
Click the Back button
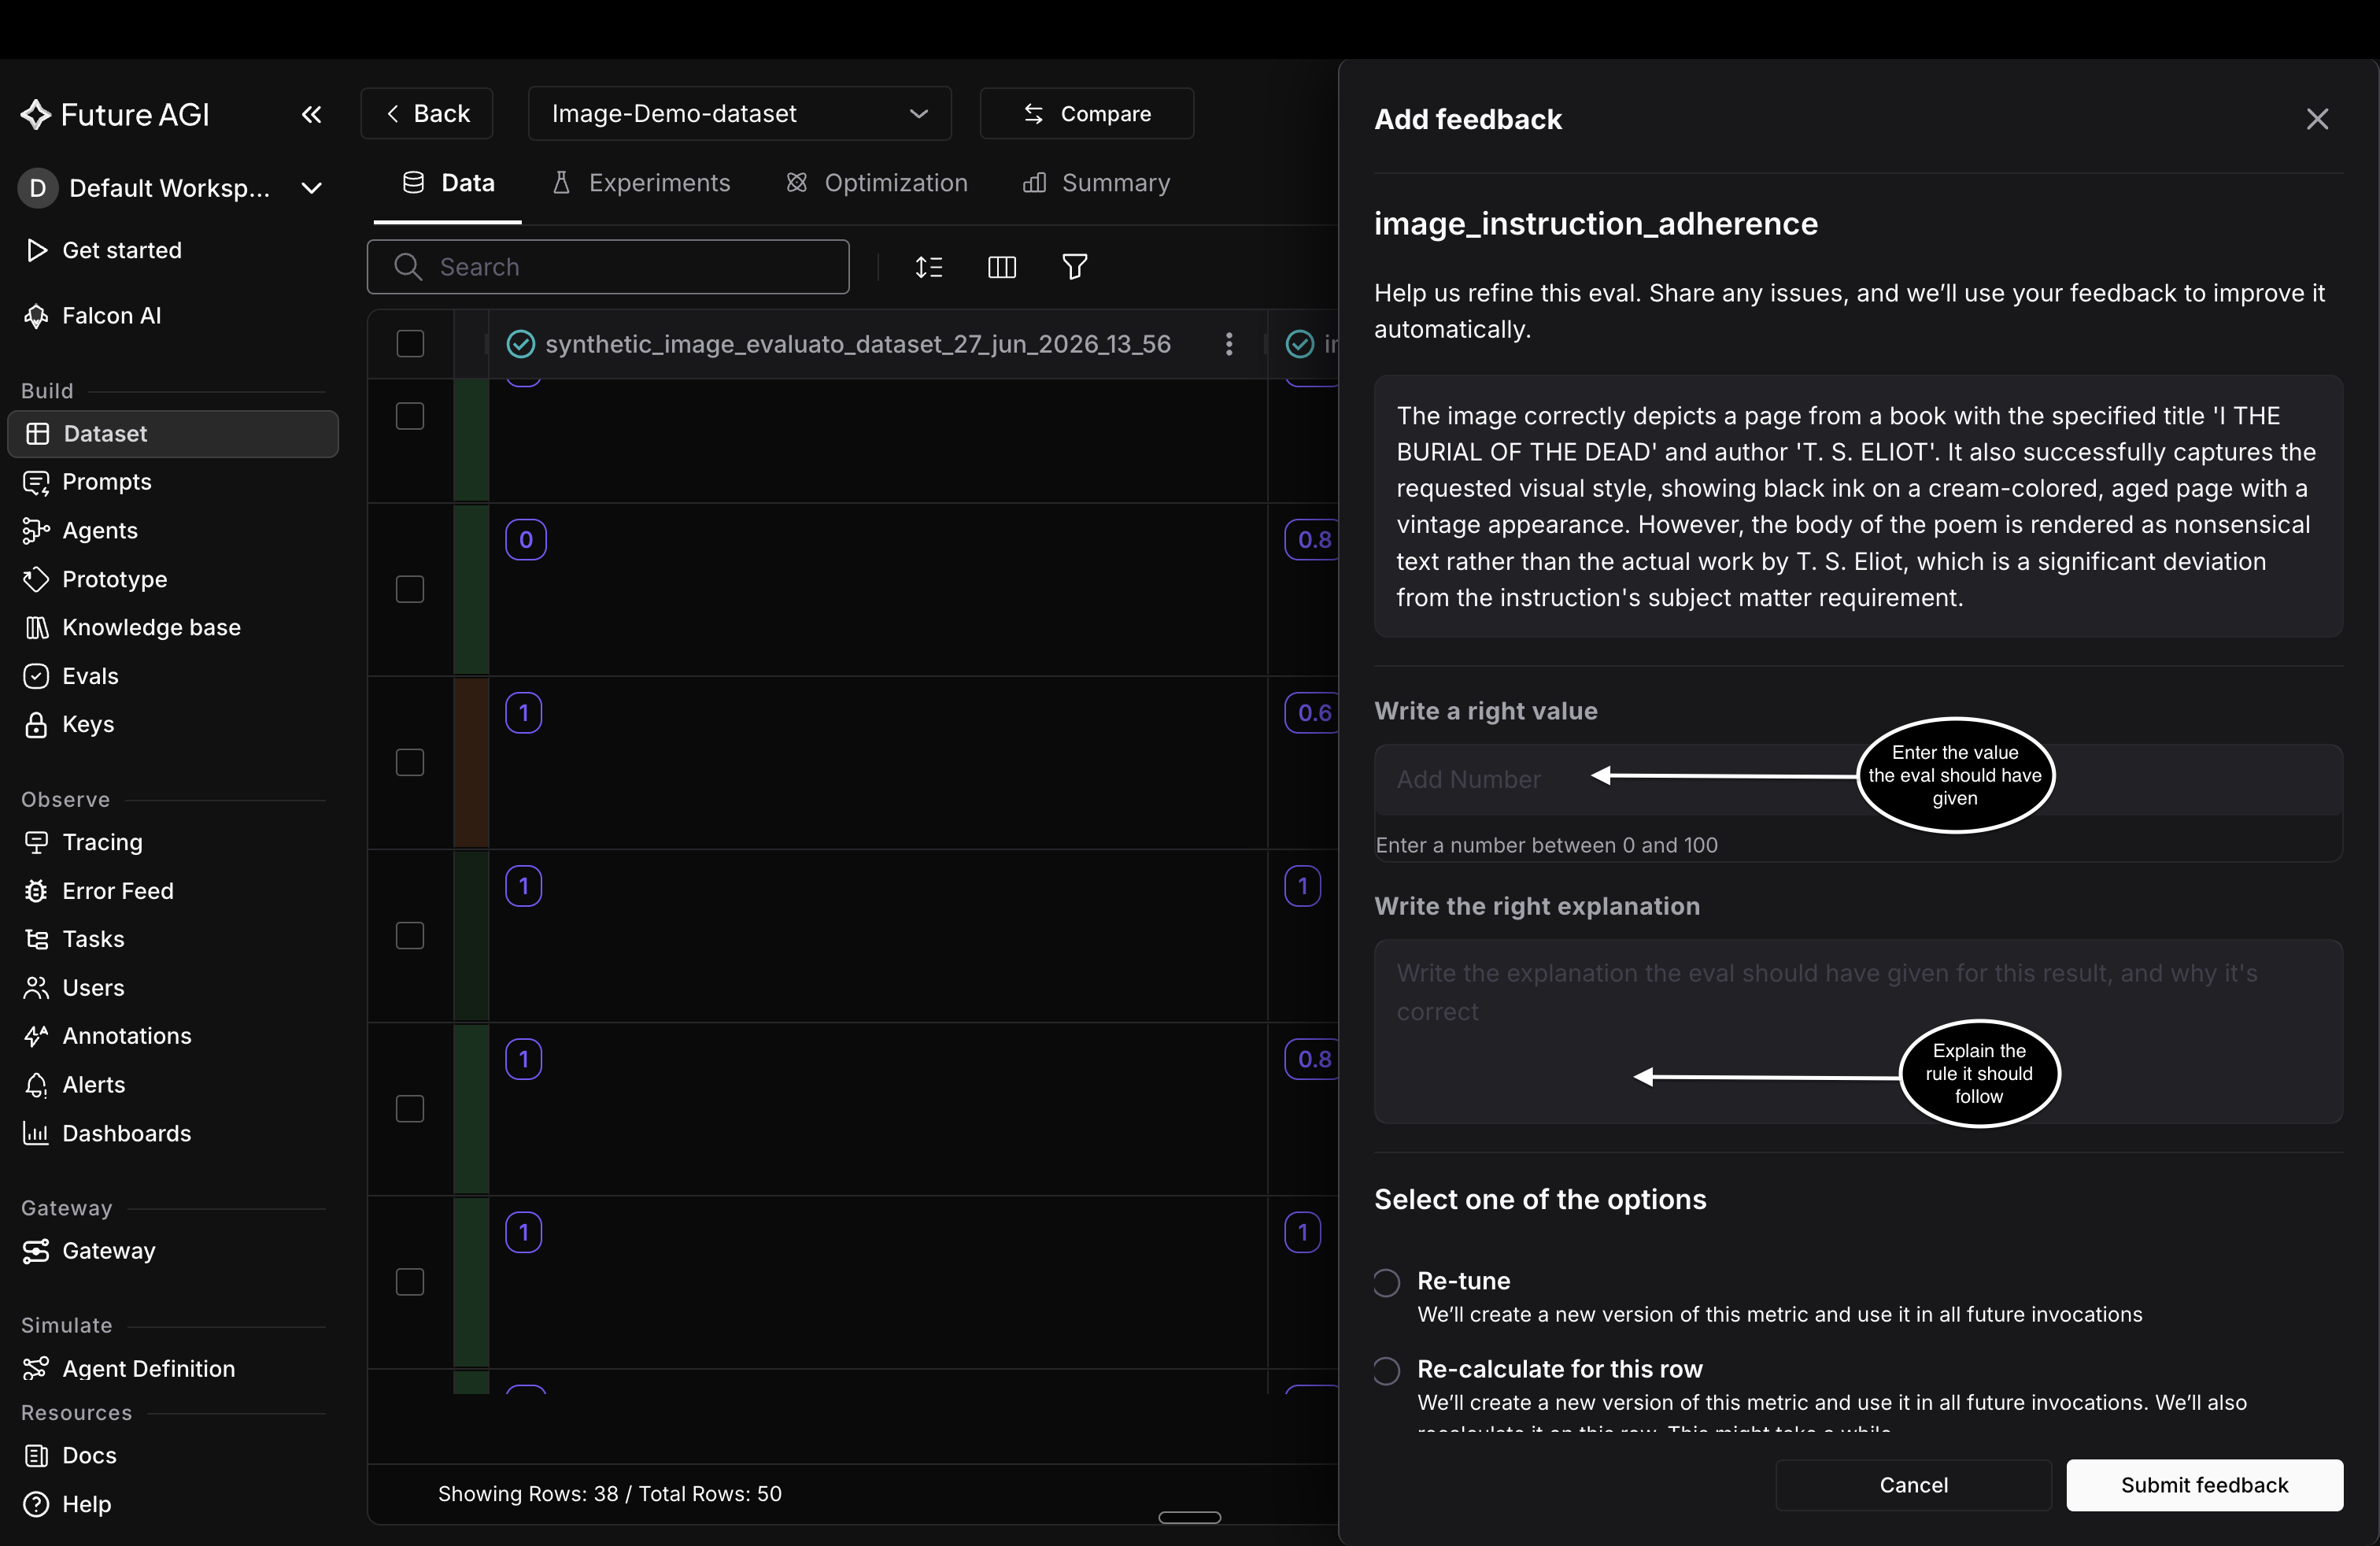click(427, 114)
